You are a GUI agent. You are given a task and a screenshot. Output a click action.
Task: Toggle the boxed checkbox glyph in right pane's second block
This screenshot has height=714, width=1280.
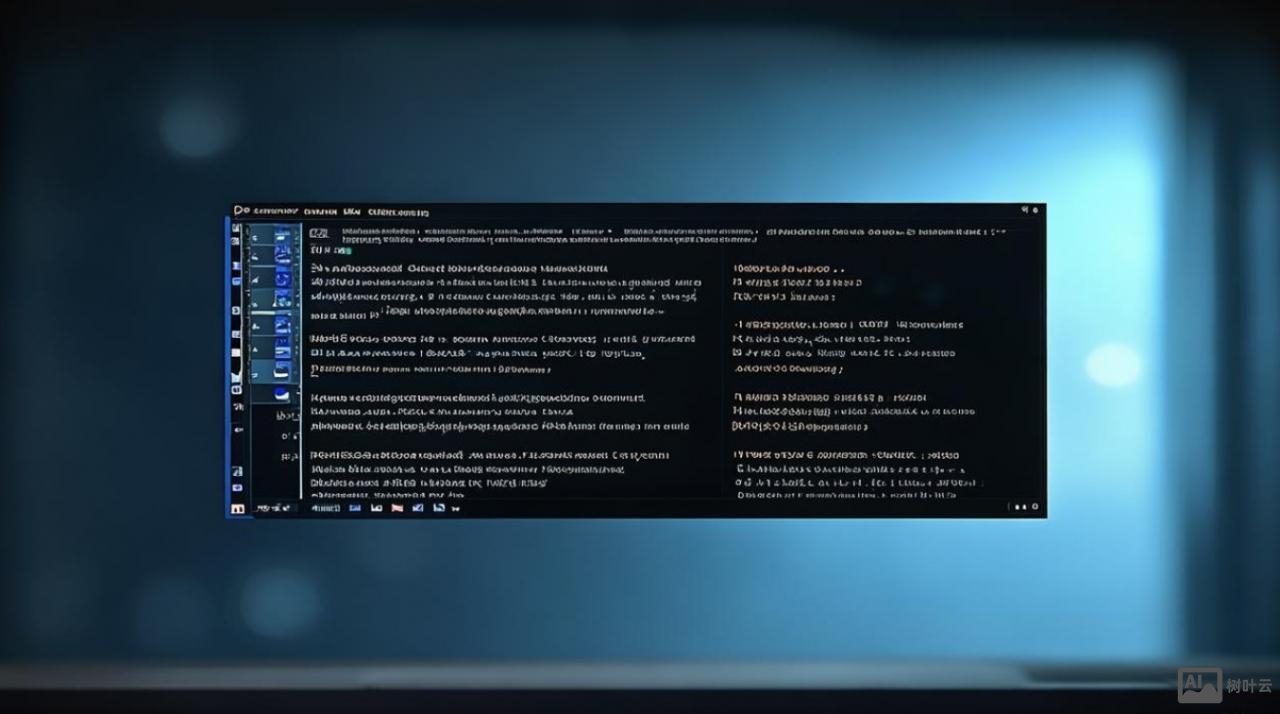[x=737, y=353]
